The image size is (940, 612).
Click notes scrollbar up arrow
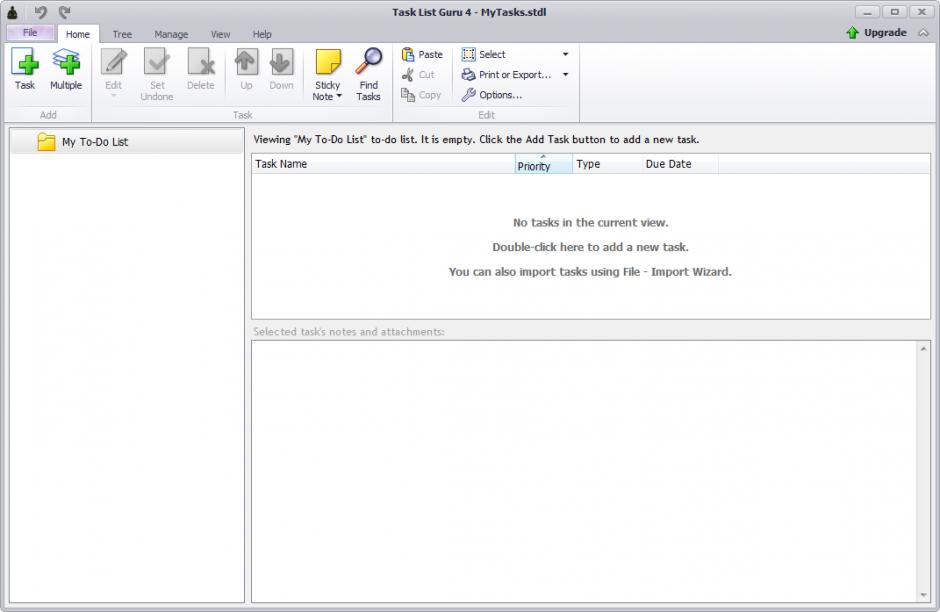click(x=923, y=348)
